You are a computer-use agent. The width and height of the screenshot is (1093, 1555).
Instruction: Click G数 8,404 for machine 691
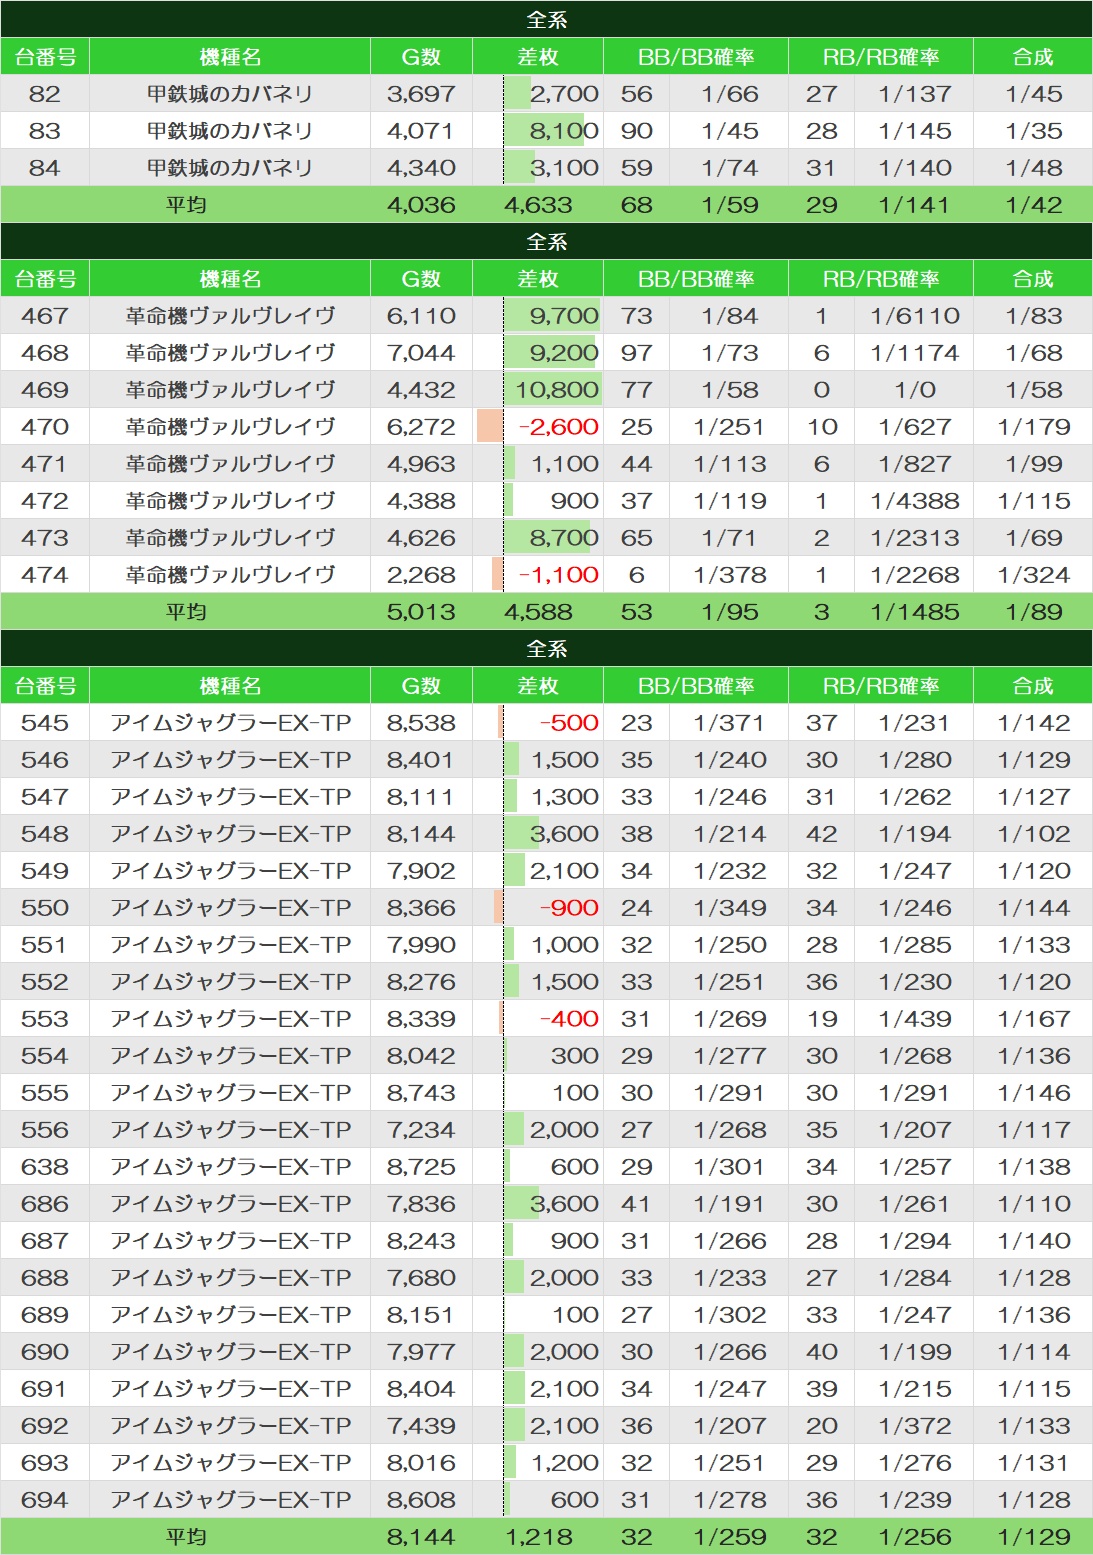coord(421,1389)
